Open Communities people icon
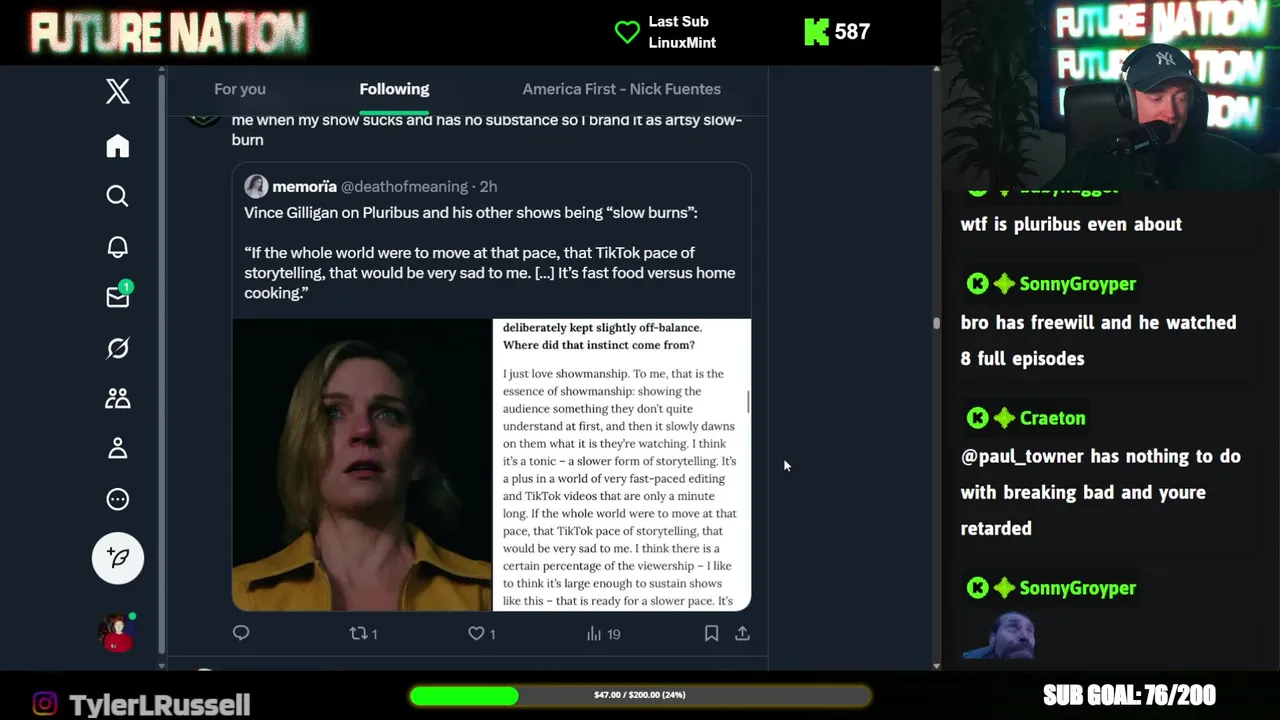Viewport: 1280px width, 720px height. [118, 398]
